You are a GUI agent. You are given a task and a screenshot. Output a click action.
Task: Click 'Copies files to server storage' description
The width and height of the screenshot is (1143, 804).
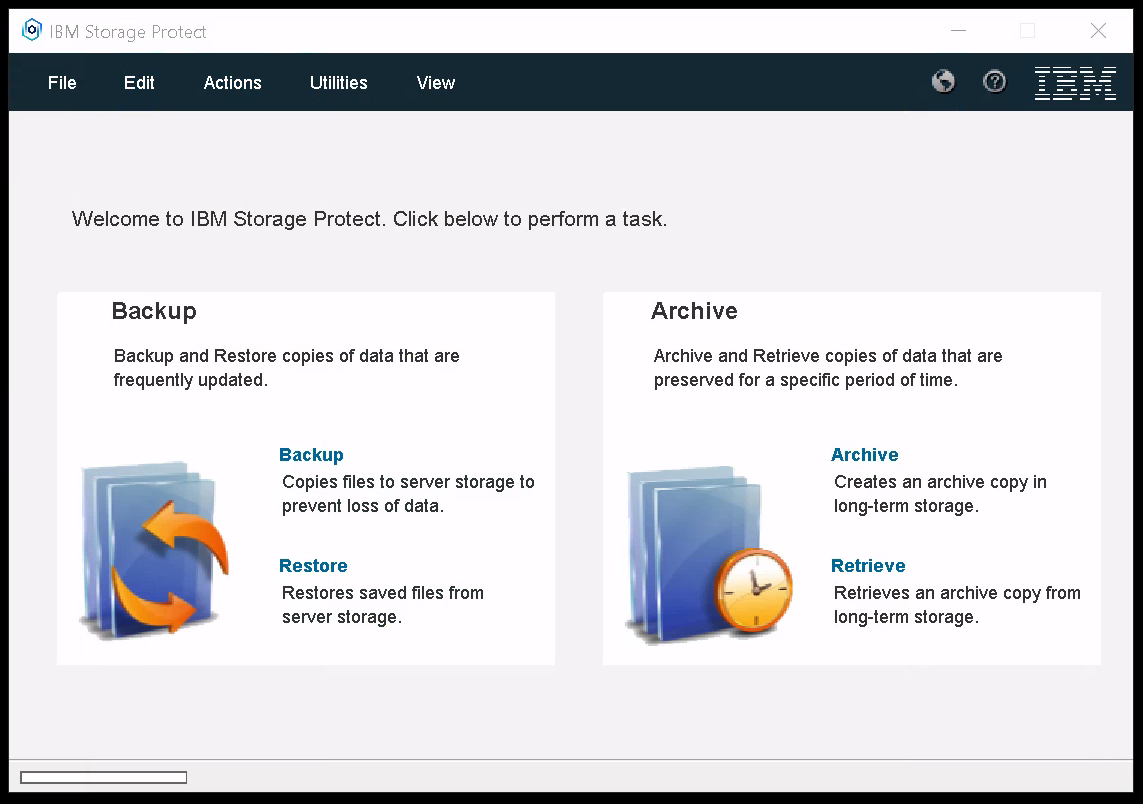pyautogui.click(x=408, y=493)
